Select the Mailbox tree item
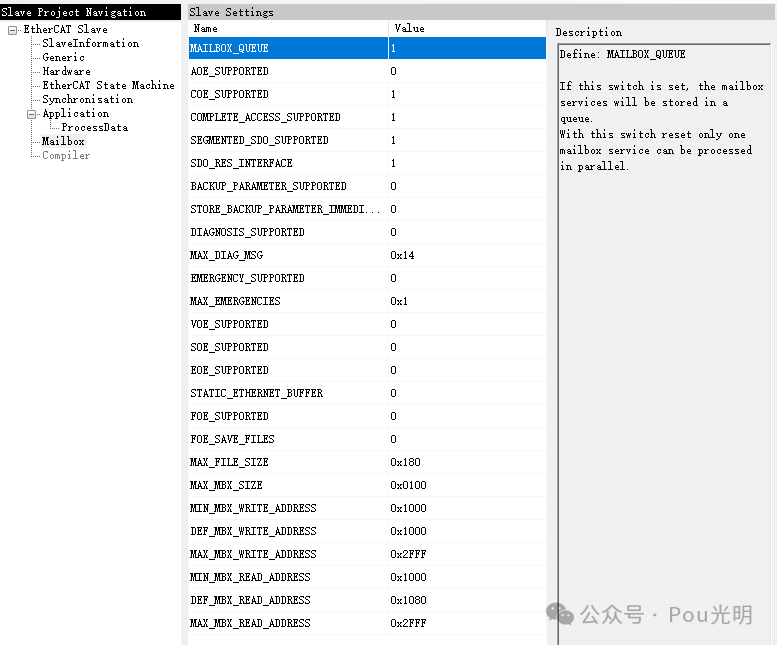This screenshot has height=645, width=777. point(63,141)
